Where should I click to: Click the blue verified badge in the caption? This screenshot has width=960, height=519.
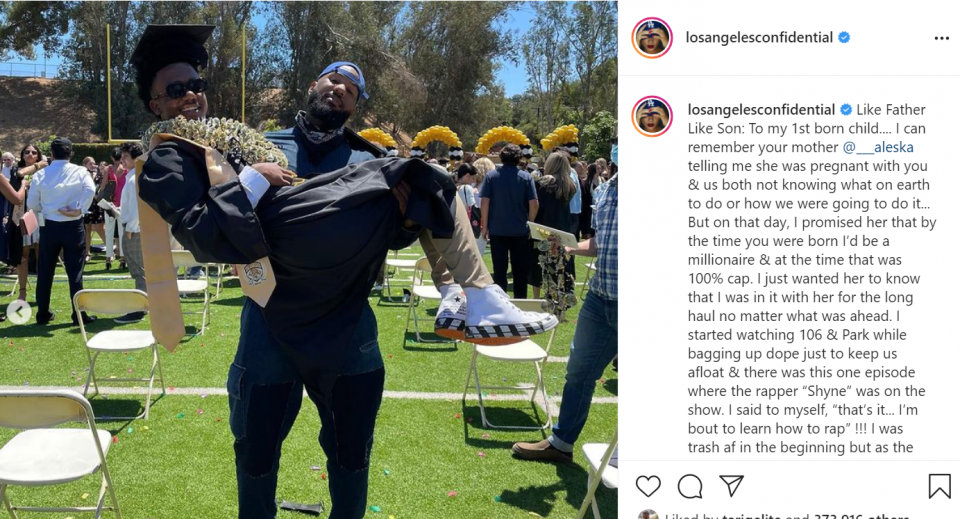click(x=846, y=110)
